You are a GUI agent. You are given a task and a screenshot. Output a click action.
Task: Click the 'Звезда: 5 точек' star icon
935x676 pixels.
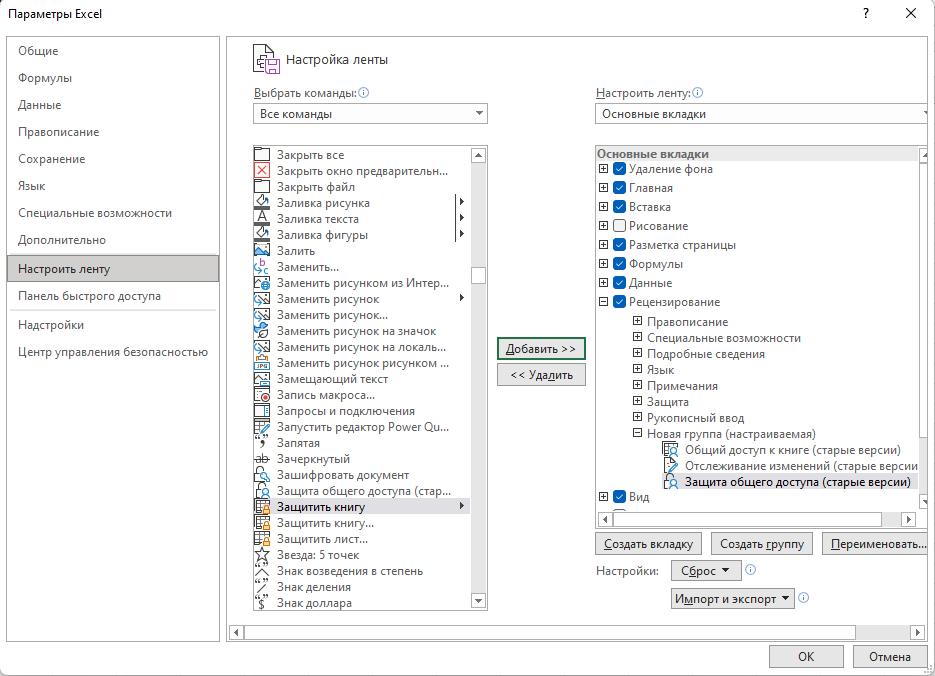262,555
